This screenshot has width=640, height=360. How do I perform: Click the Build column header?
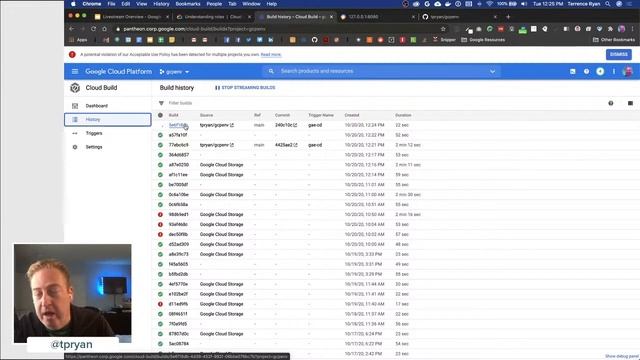click(x=173, y=115)
